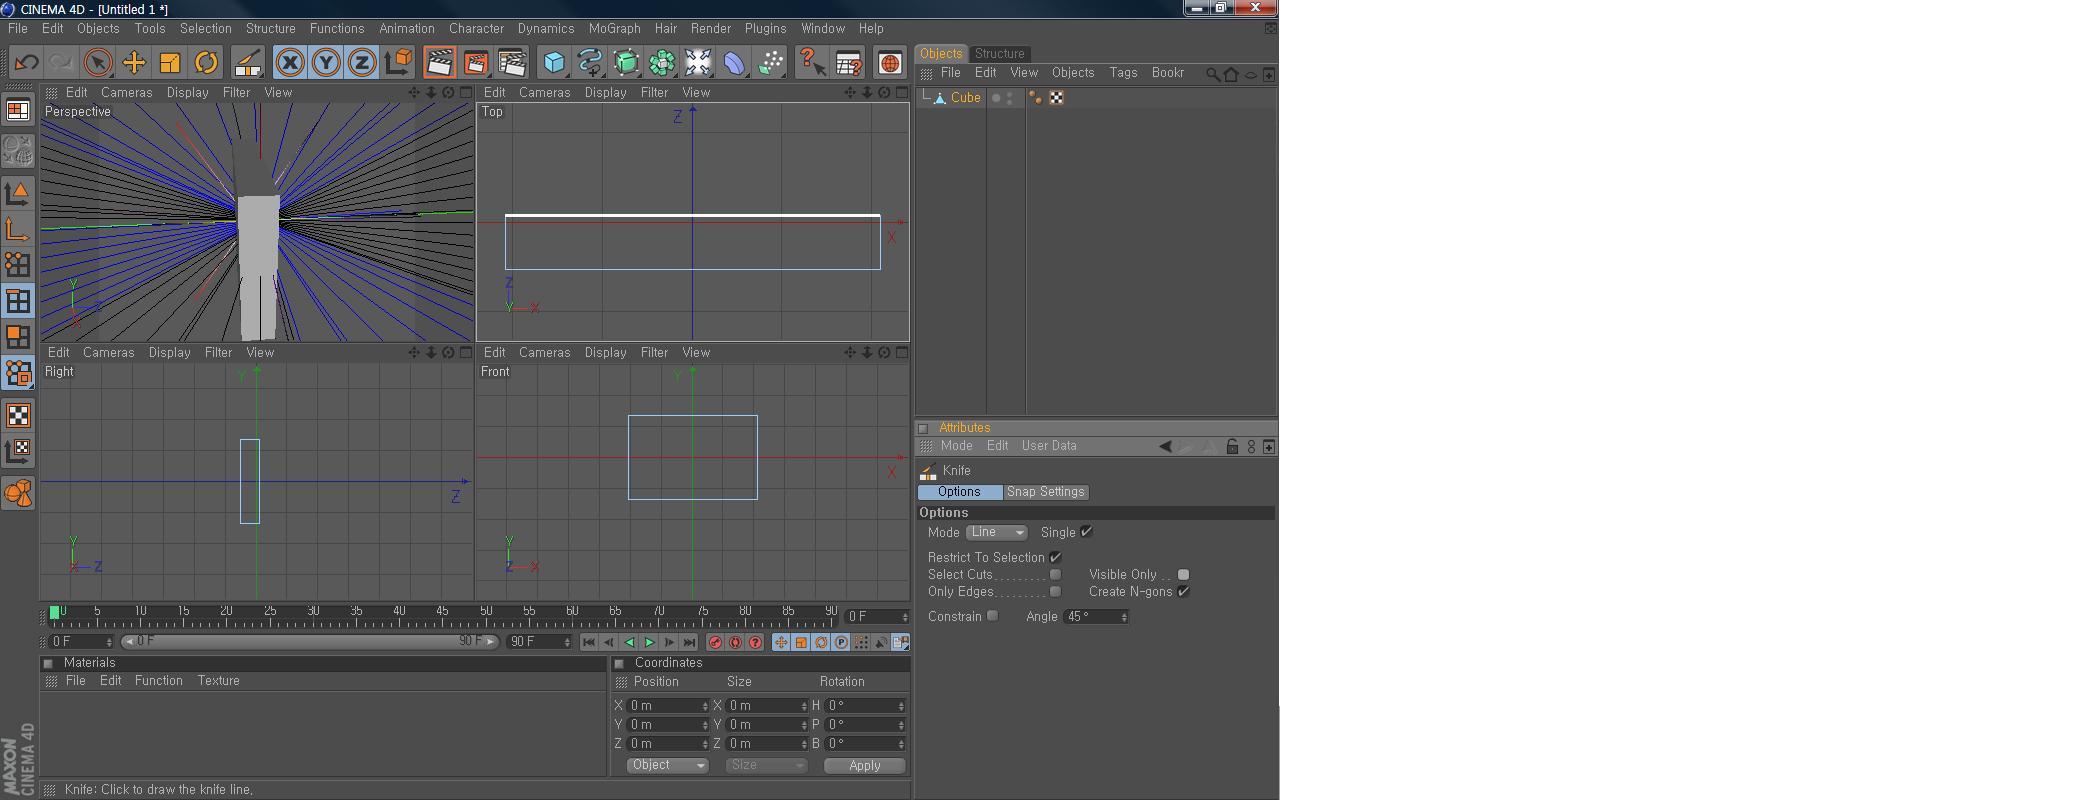Toggle Z axis lock
Image resolution: width=2080 pixels, height=800 pixels.
pos(362,62)
